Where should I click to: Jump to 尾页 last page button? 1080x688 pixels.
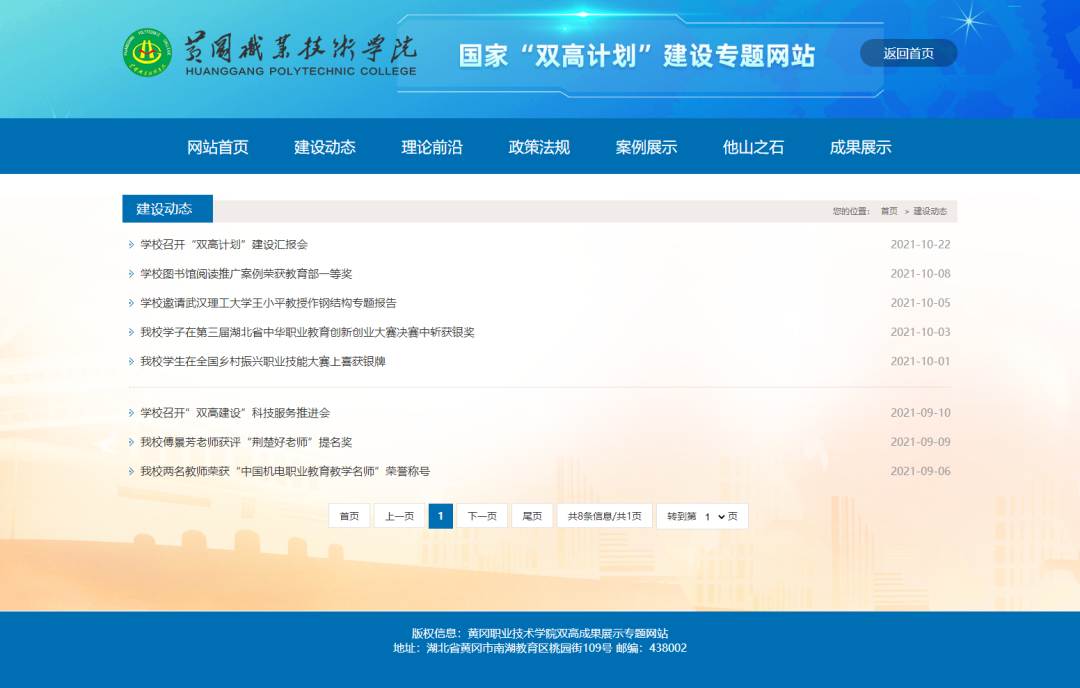[532, 516]
